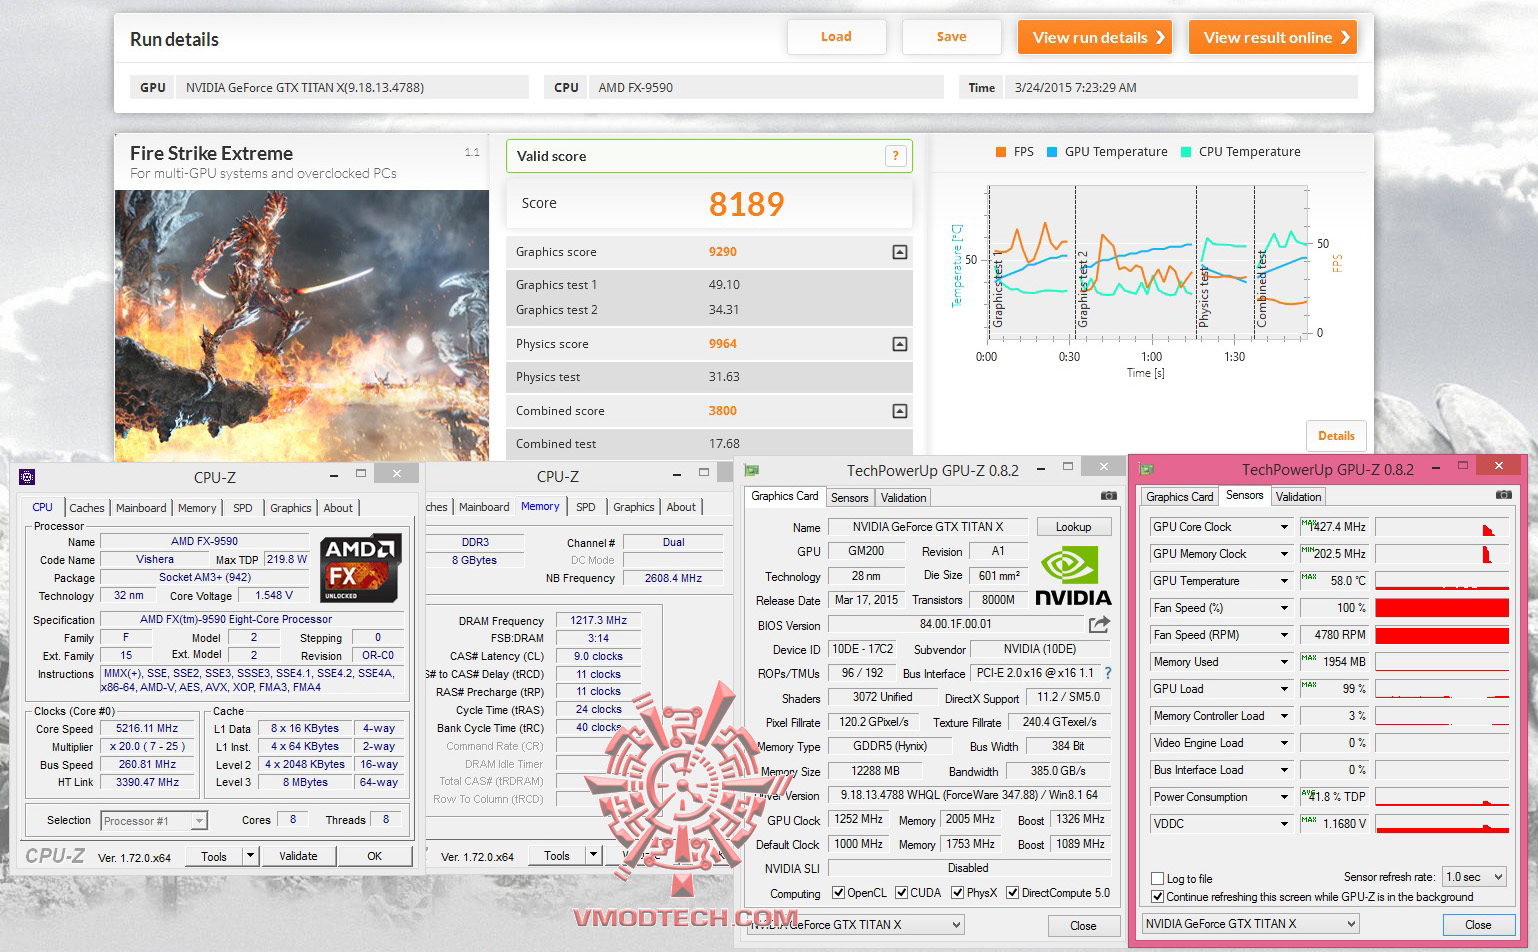The height and width of the screenshot is (952, 1538).
Task: Open Mainboard tab in left CPU-Z window
Action: click(141, 508)
